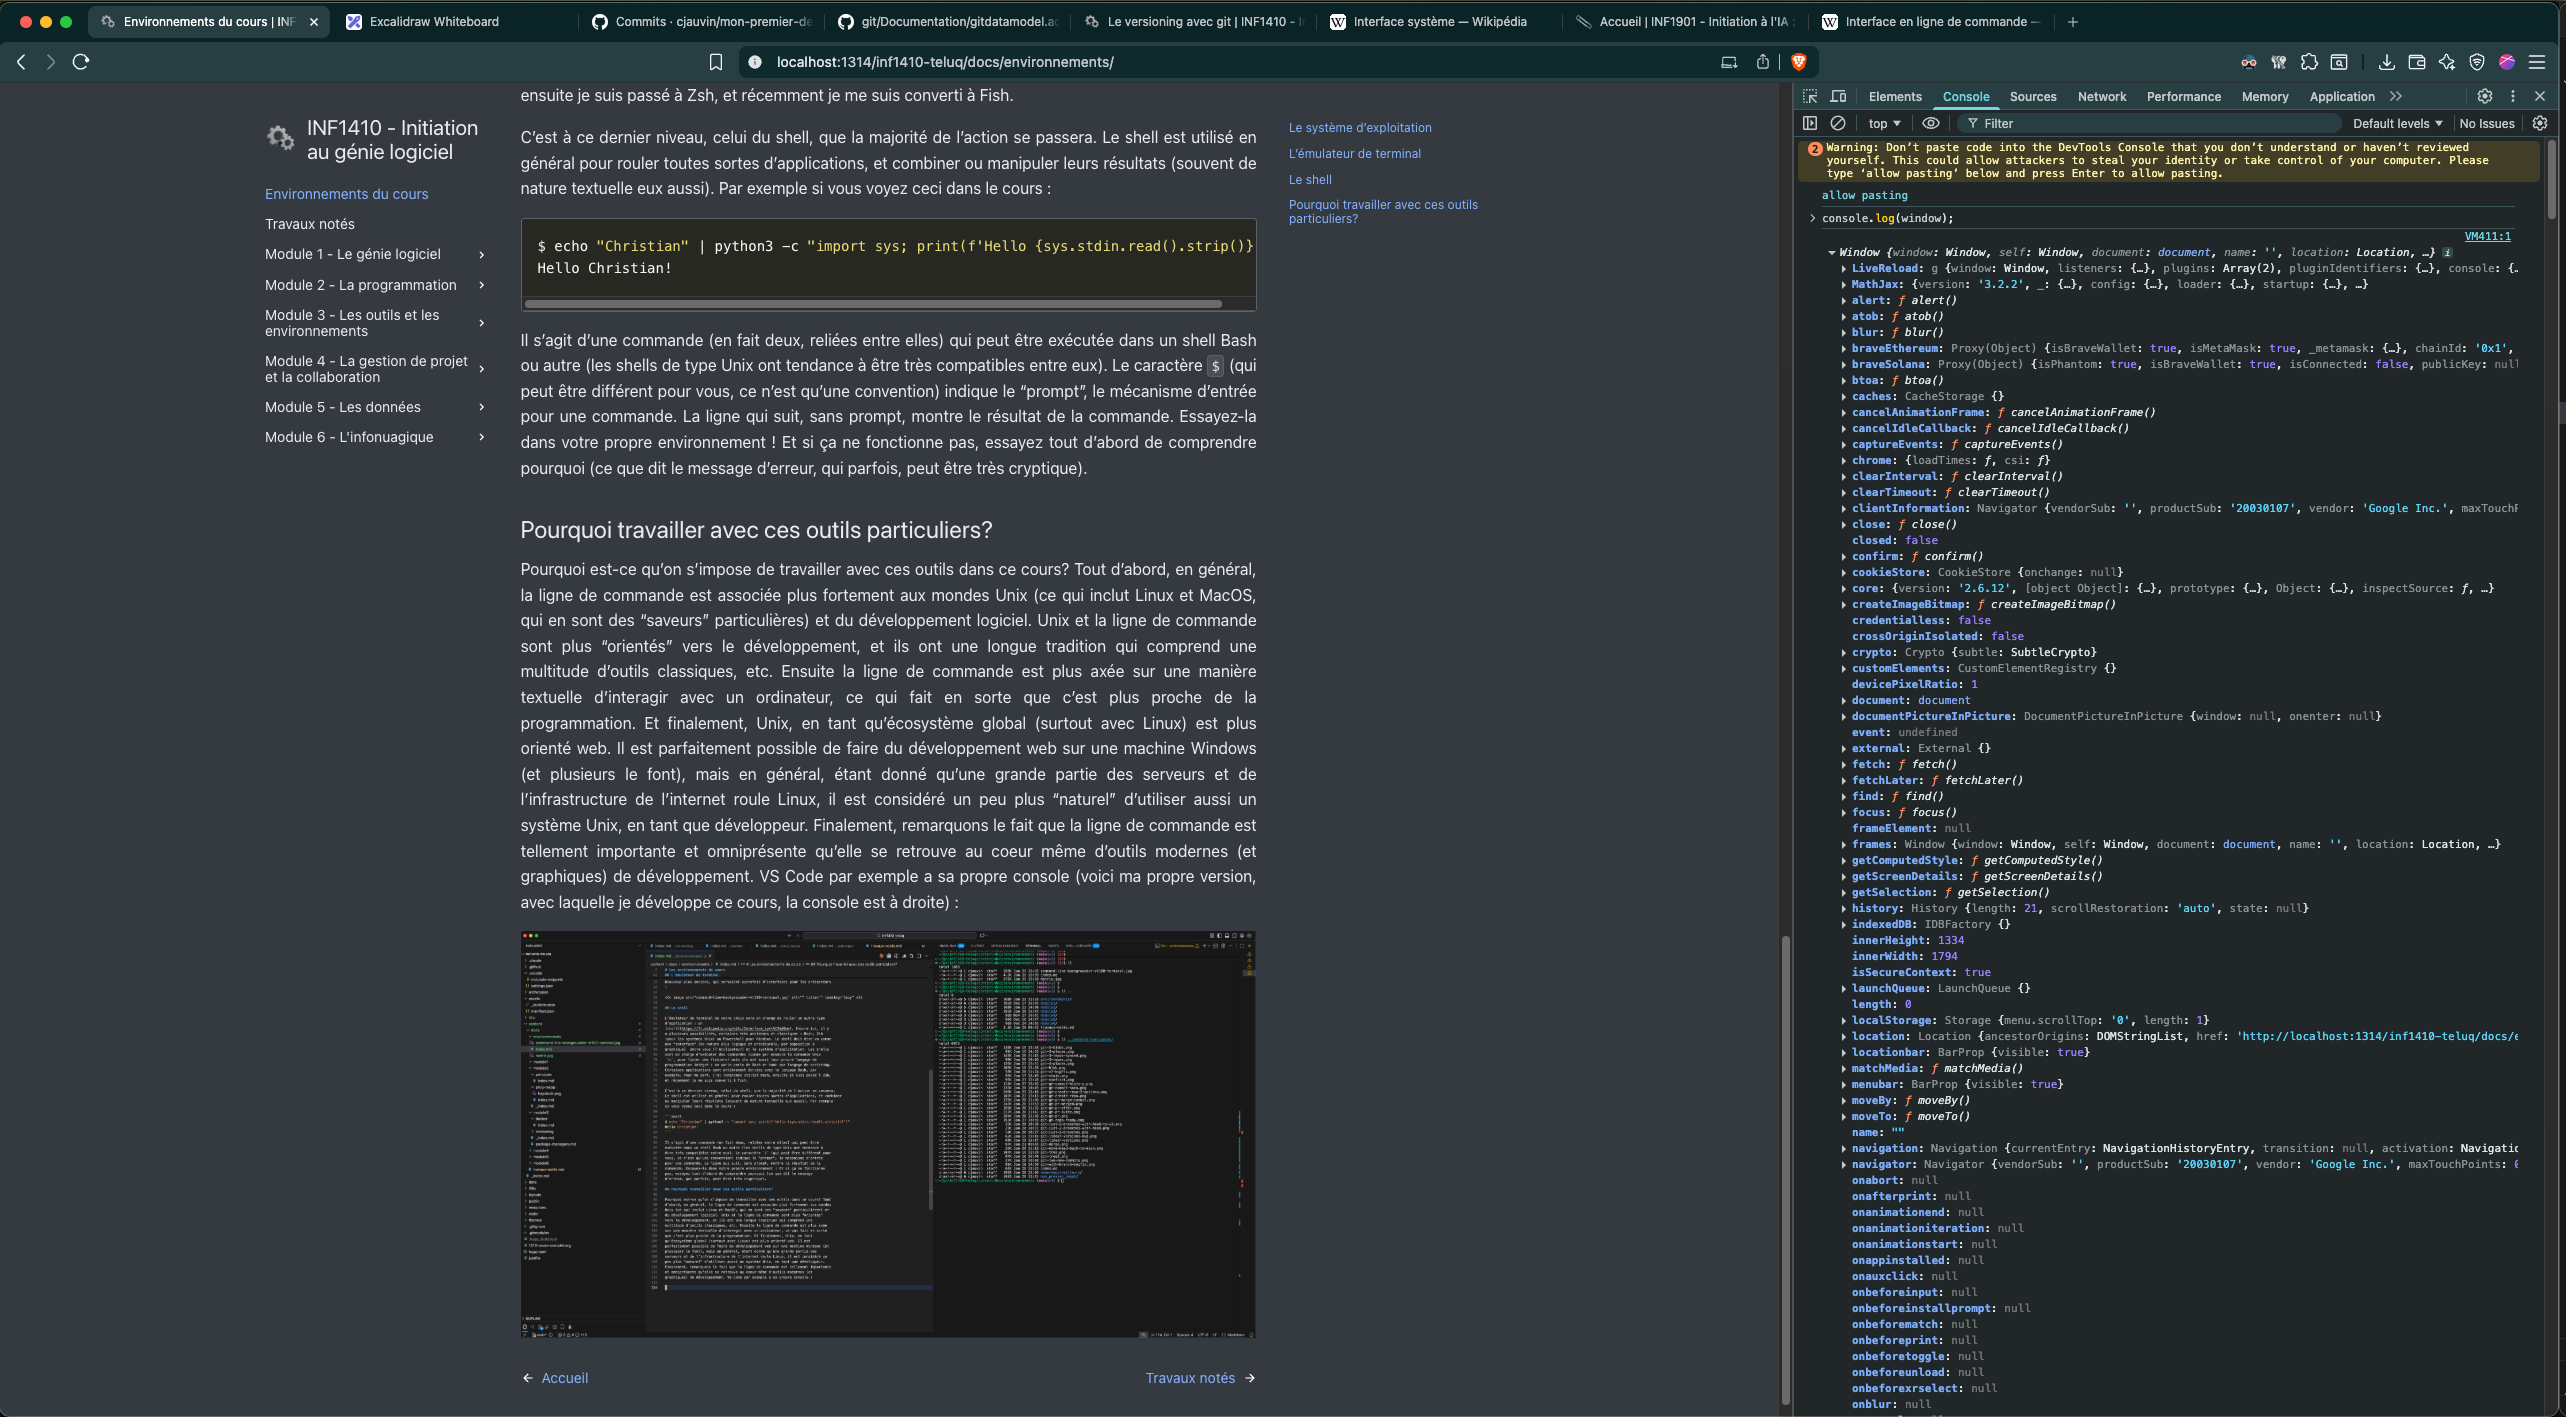
Task: Open the DevTools main settings gear
Action: [2484, 96]
